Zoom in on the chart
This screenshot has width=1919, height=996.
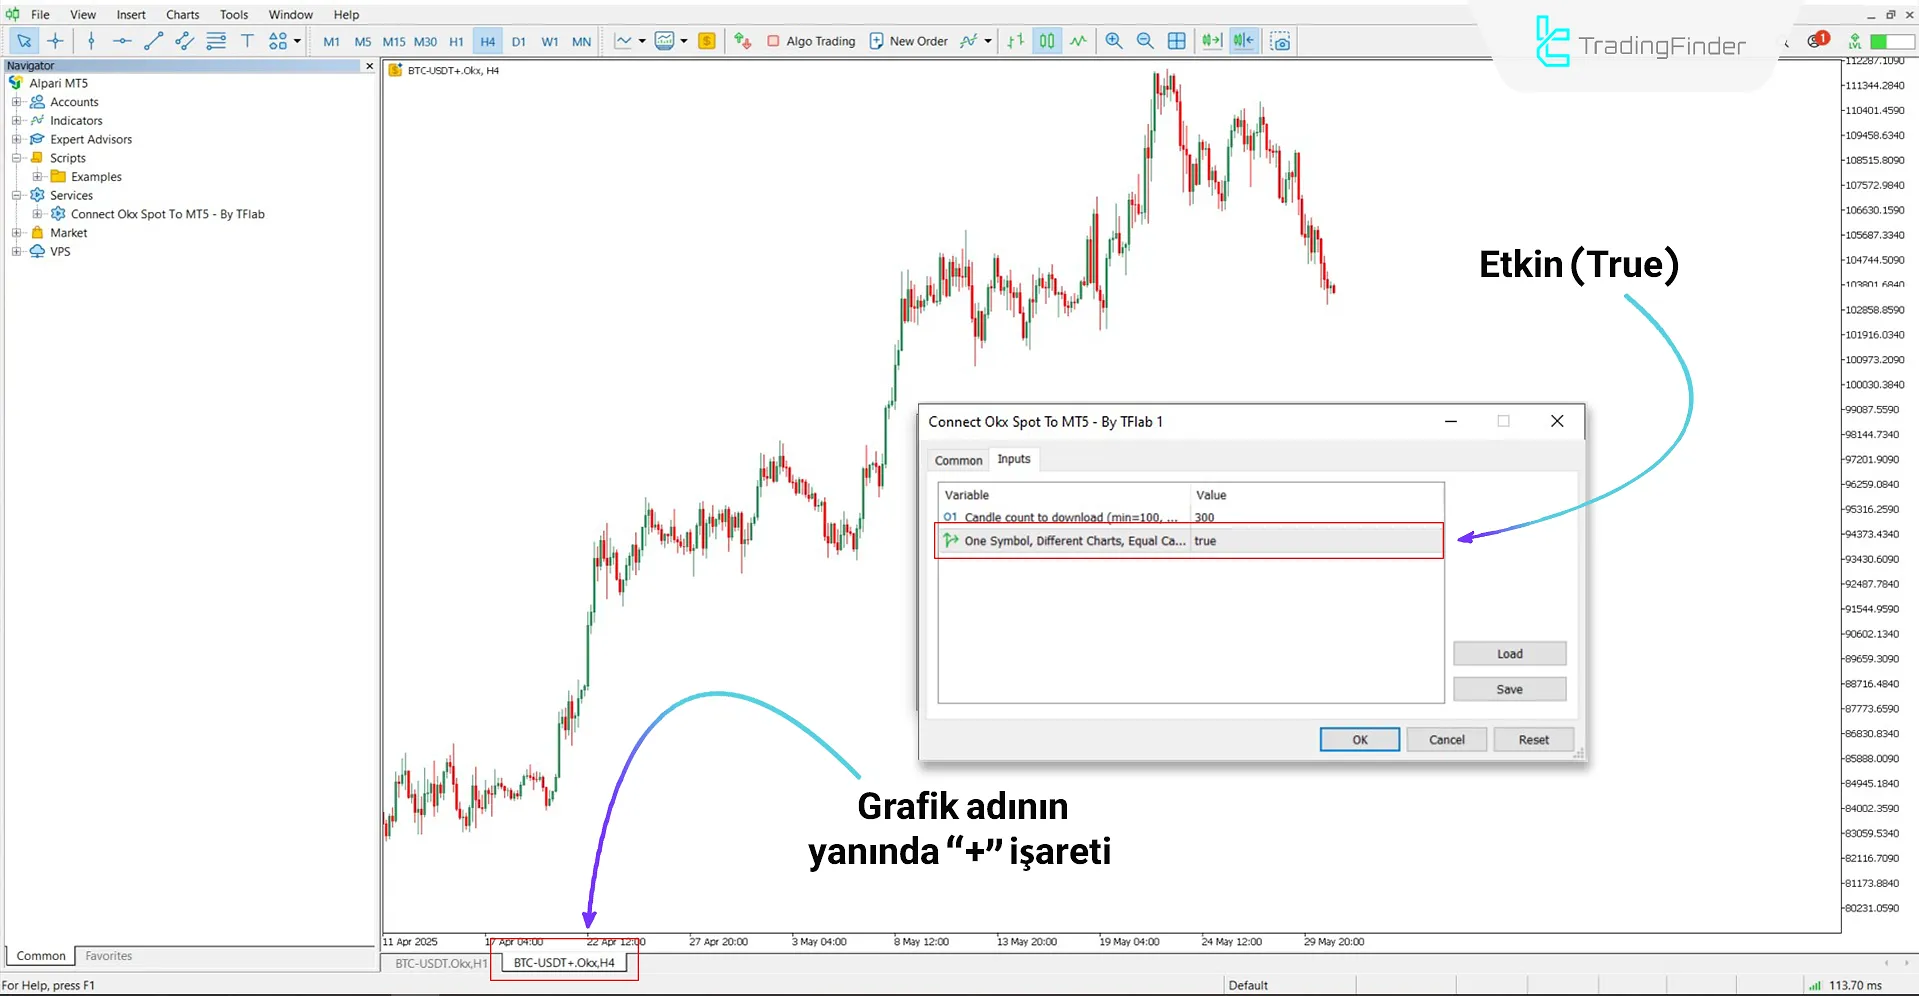[1113, 41]
